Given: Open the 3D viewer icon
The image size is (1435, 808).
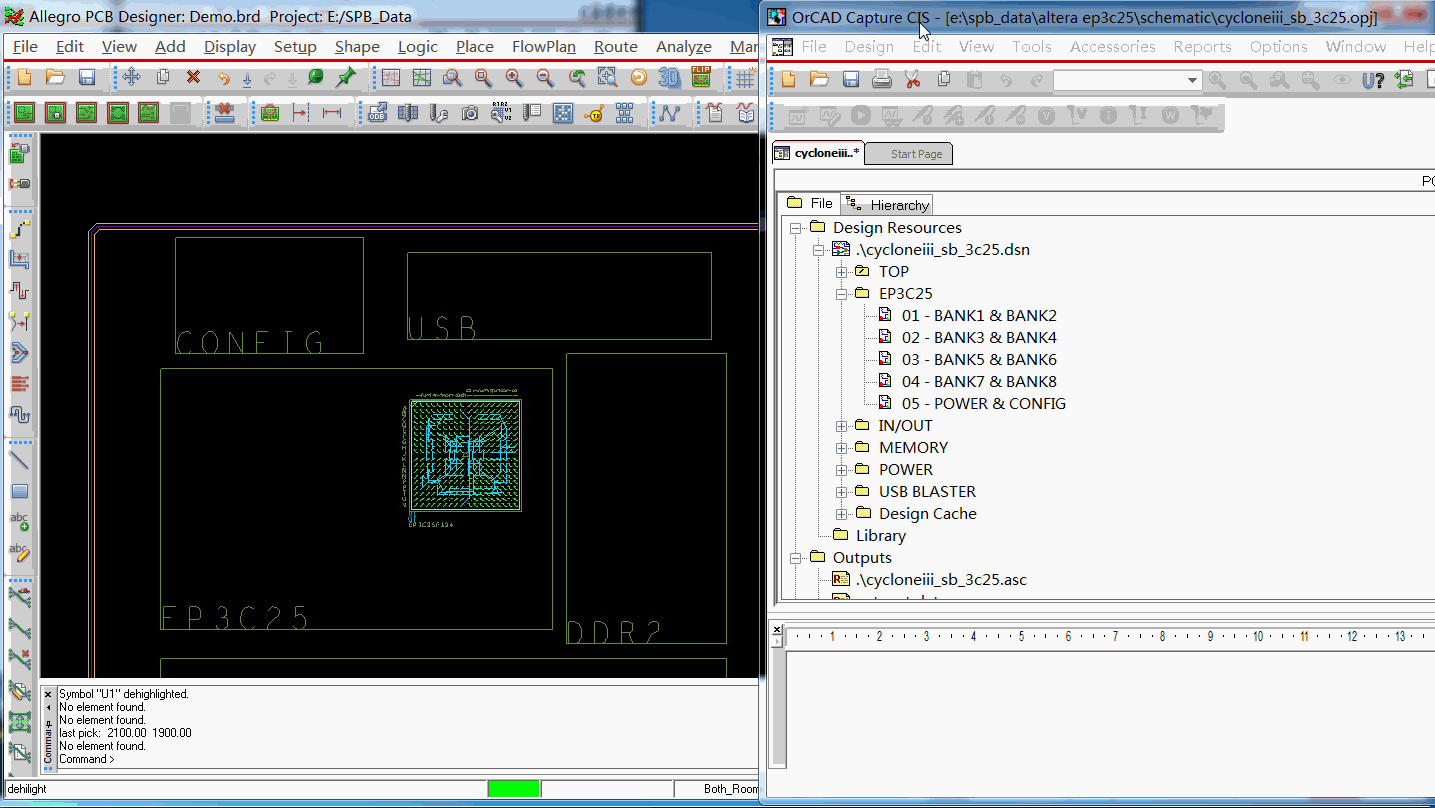Looking at the screenshot, I should tap(670, 78).
